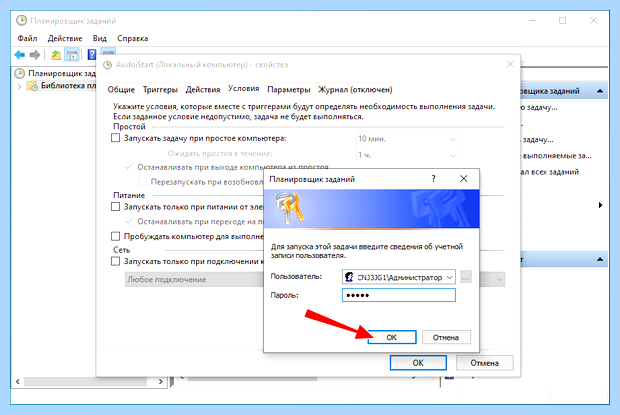Expand the actions pane submenu arrow
Screen dimensions: 620x415
[600, 205]
